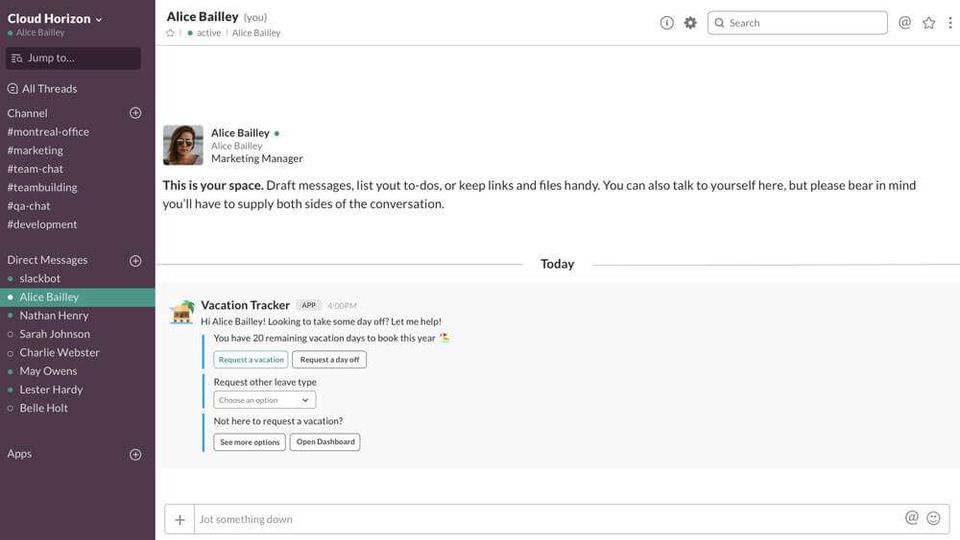Open the leave type dropdown
The image size is (960, 540).
[x=265, y=400]
